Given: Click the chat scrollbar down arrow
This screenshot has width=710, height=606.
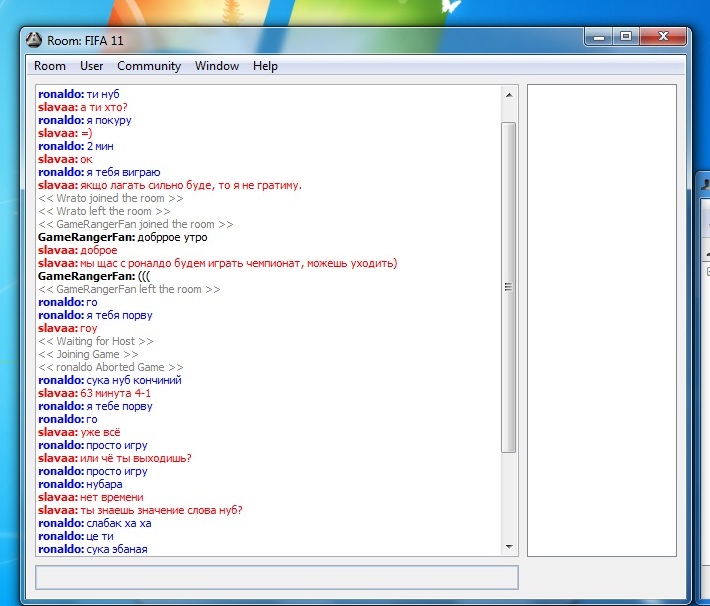Looking at the screenshot, I should point(509,547).
